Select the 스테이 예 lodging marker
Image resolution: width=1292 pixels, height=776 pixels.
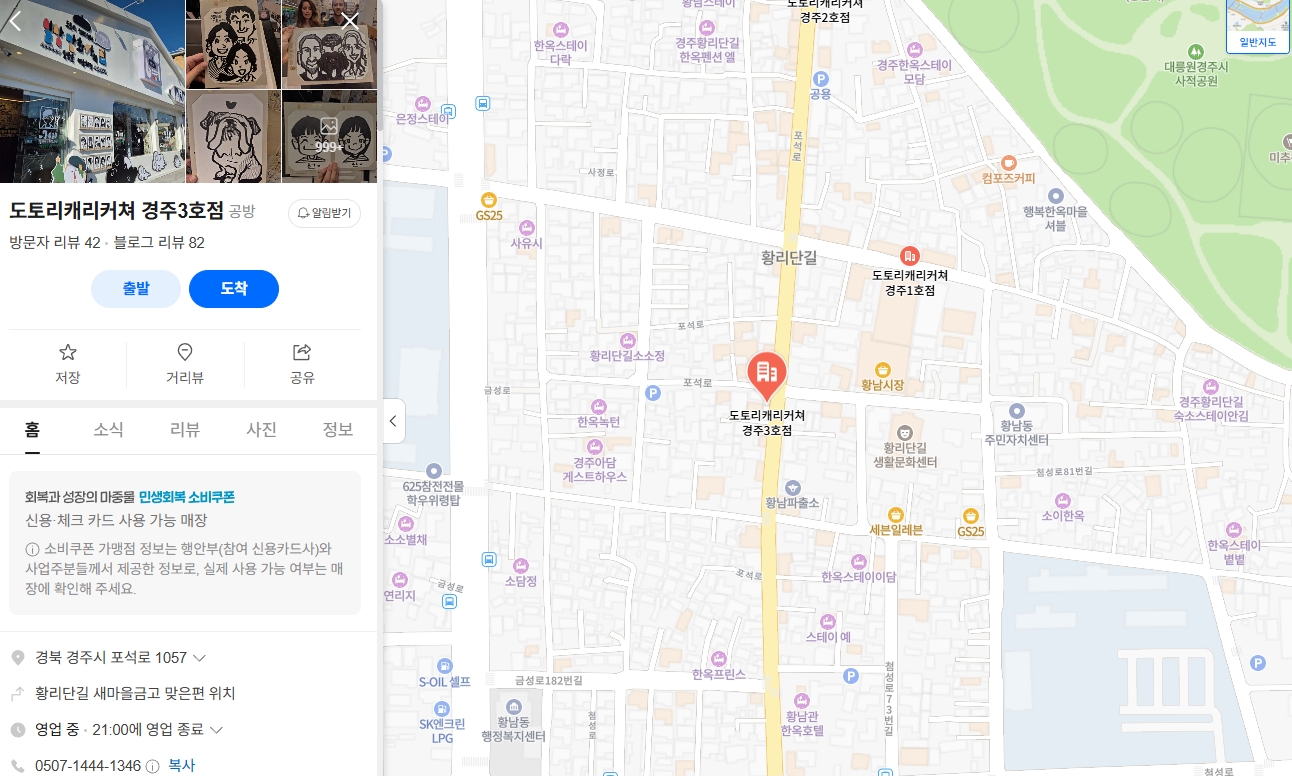828,621
